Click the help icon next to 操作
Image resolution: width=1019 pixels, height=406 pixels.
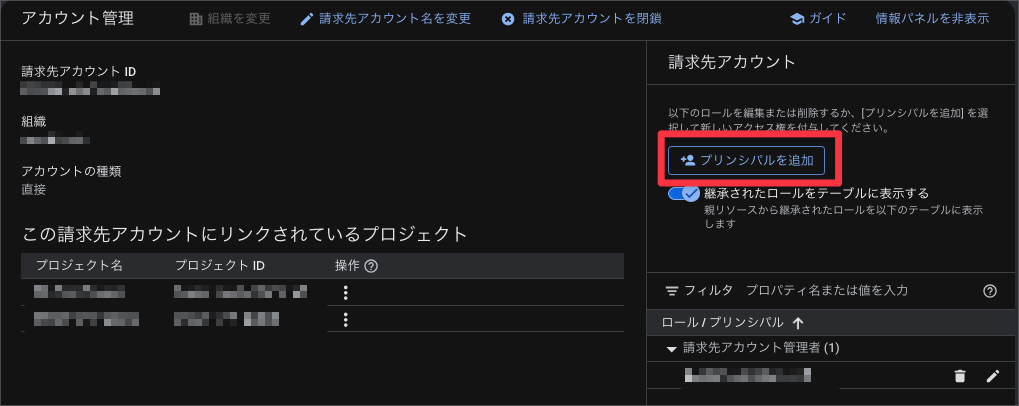click(x=372, y=266)
